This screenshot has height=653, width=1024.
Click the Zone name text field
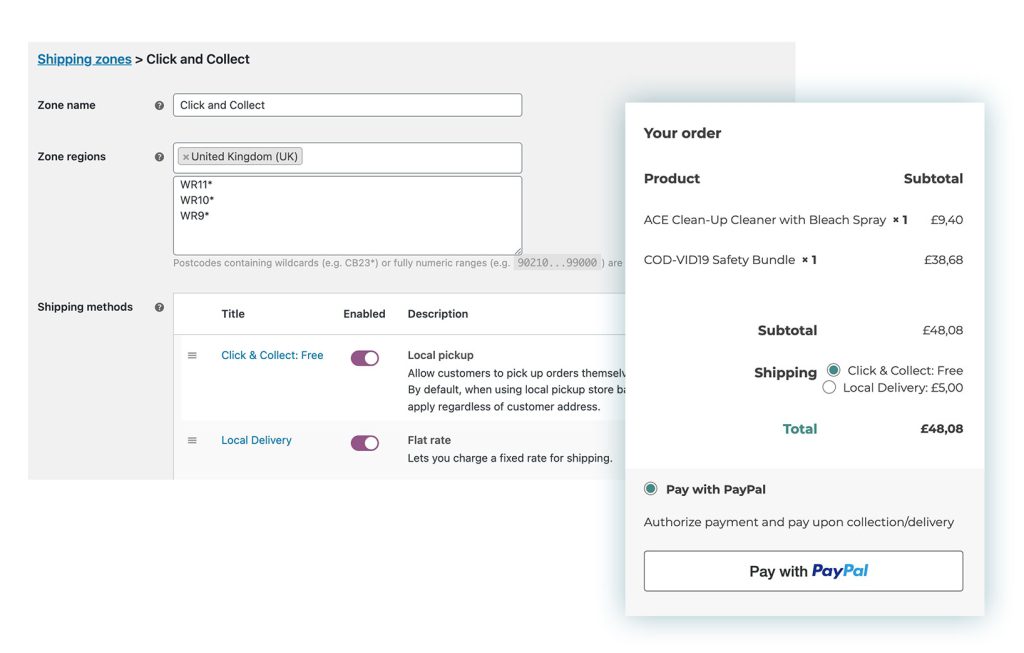(x=347, y=104)
